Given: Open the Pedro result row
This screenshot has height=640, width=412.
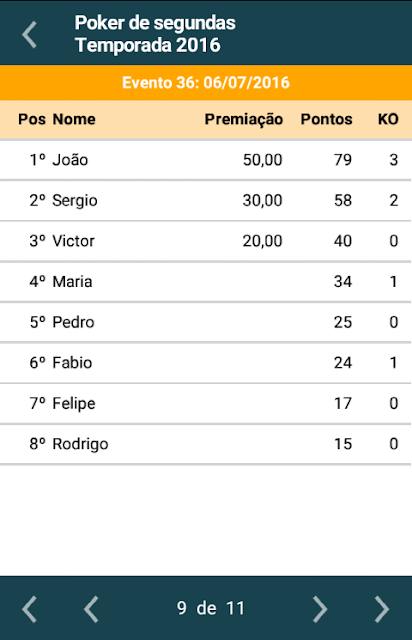Looking at the screenshot, I should [206, 322].
